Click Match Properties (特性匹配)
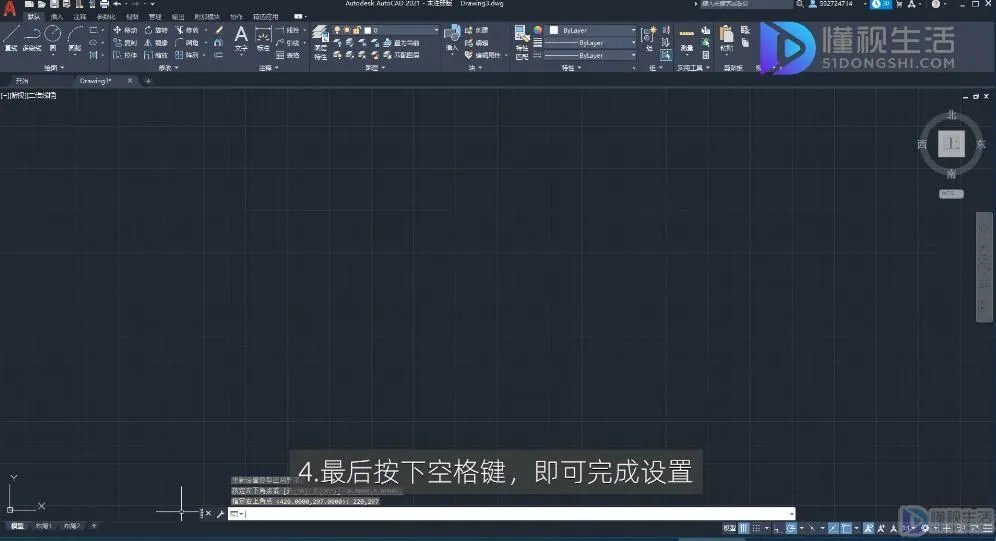Image resolution: width=996 pixels, height=541 pixels. tap(522, 43)
